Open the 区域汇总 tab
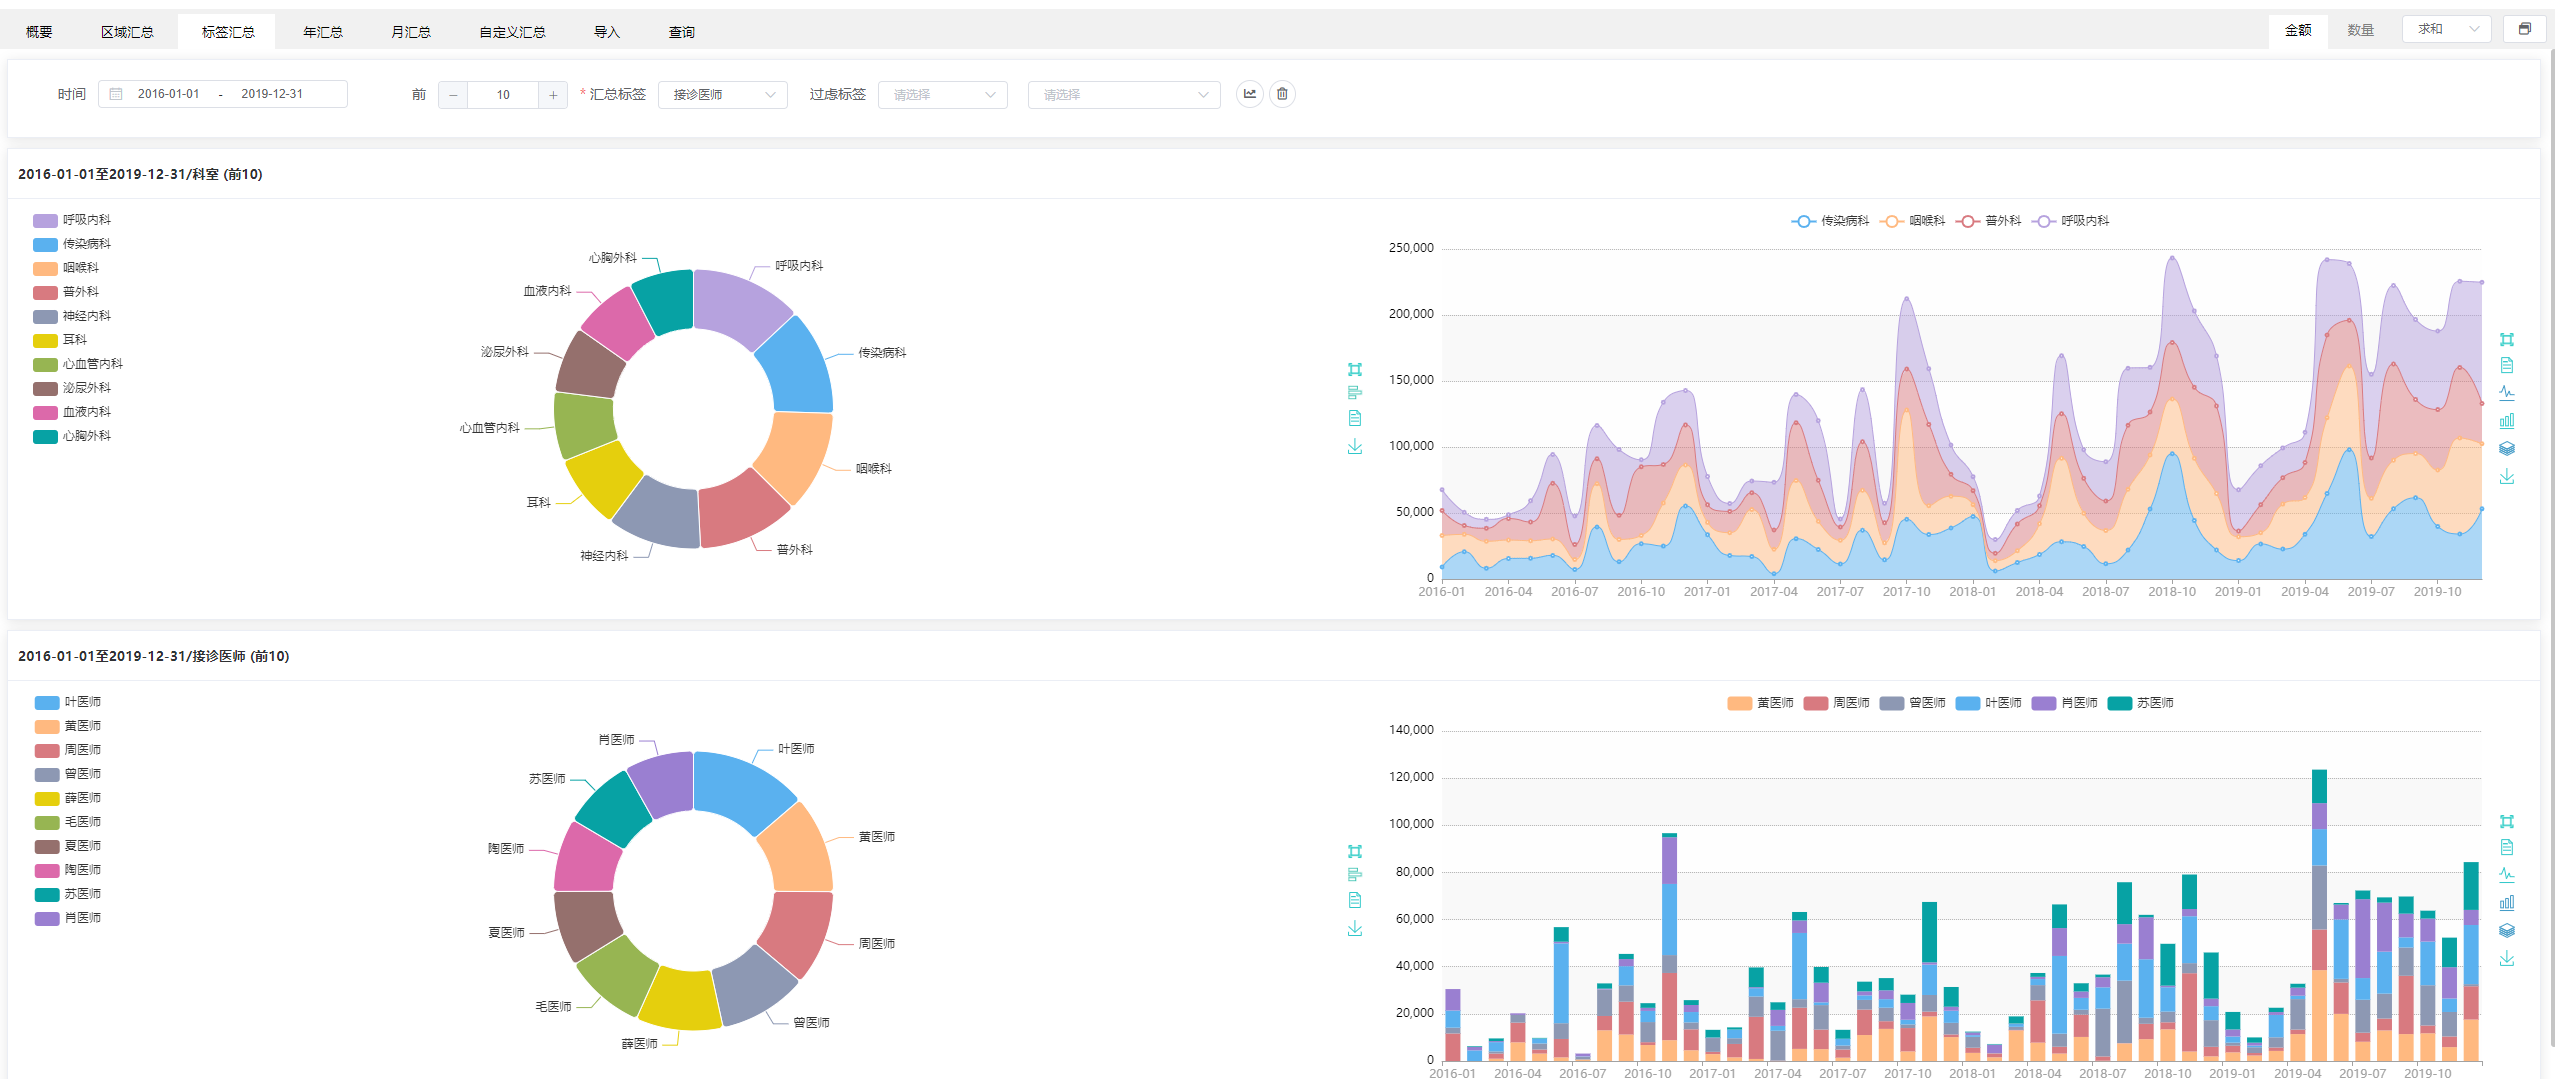Viewport: 2555px width, 1079px height. point(128,32)
